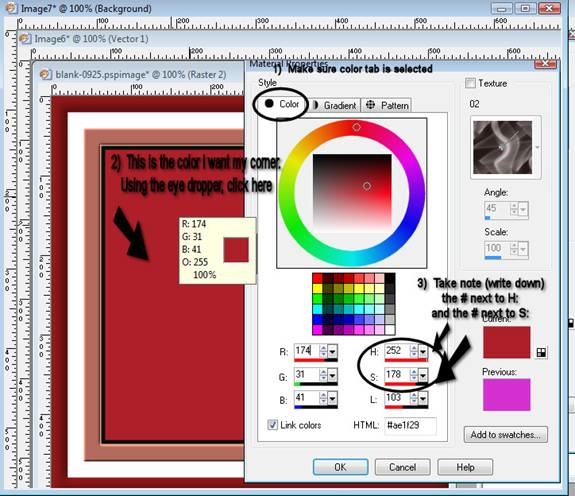This screenshot has width=575, height=496.
Task: Pick the green swatch in basic colors grid
Action: point(317,298)
